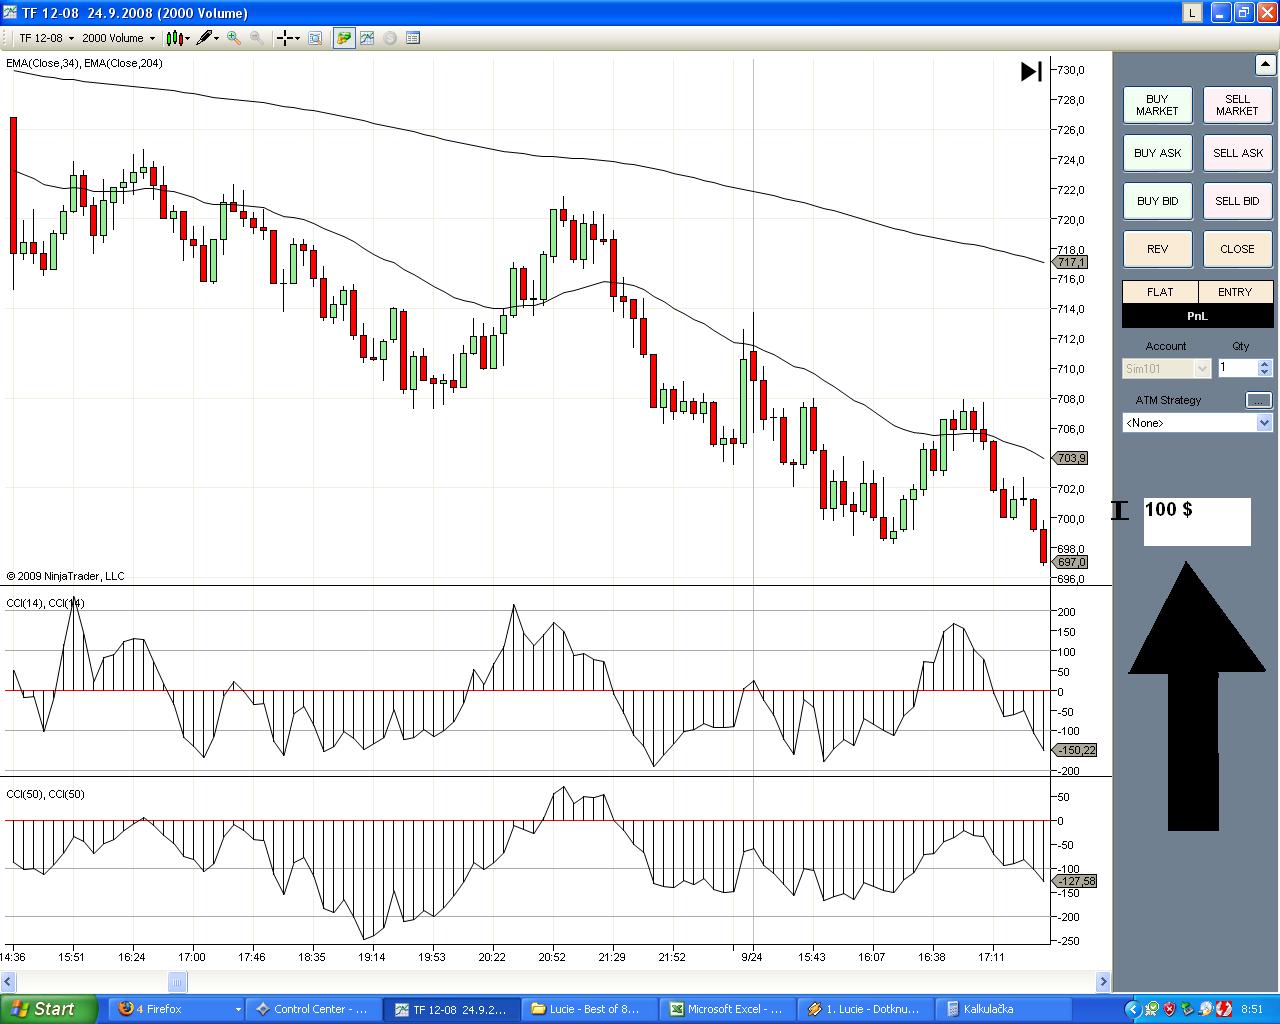Click the 100 $ text box
This screenshot has height=1024, width=1280.
pos(1197,522)
